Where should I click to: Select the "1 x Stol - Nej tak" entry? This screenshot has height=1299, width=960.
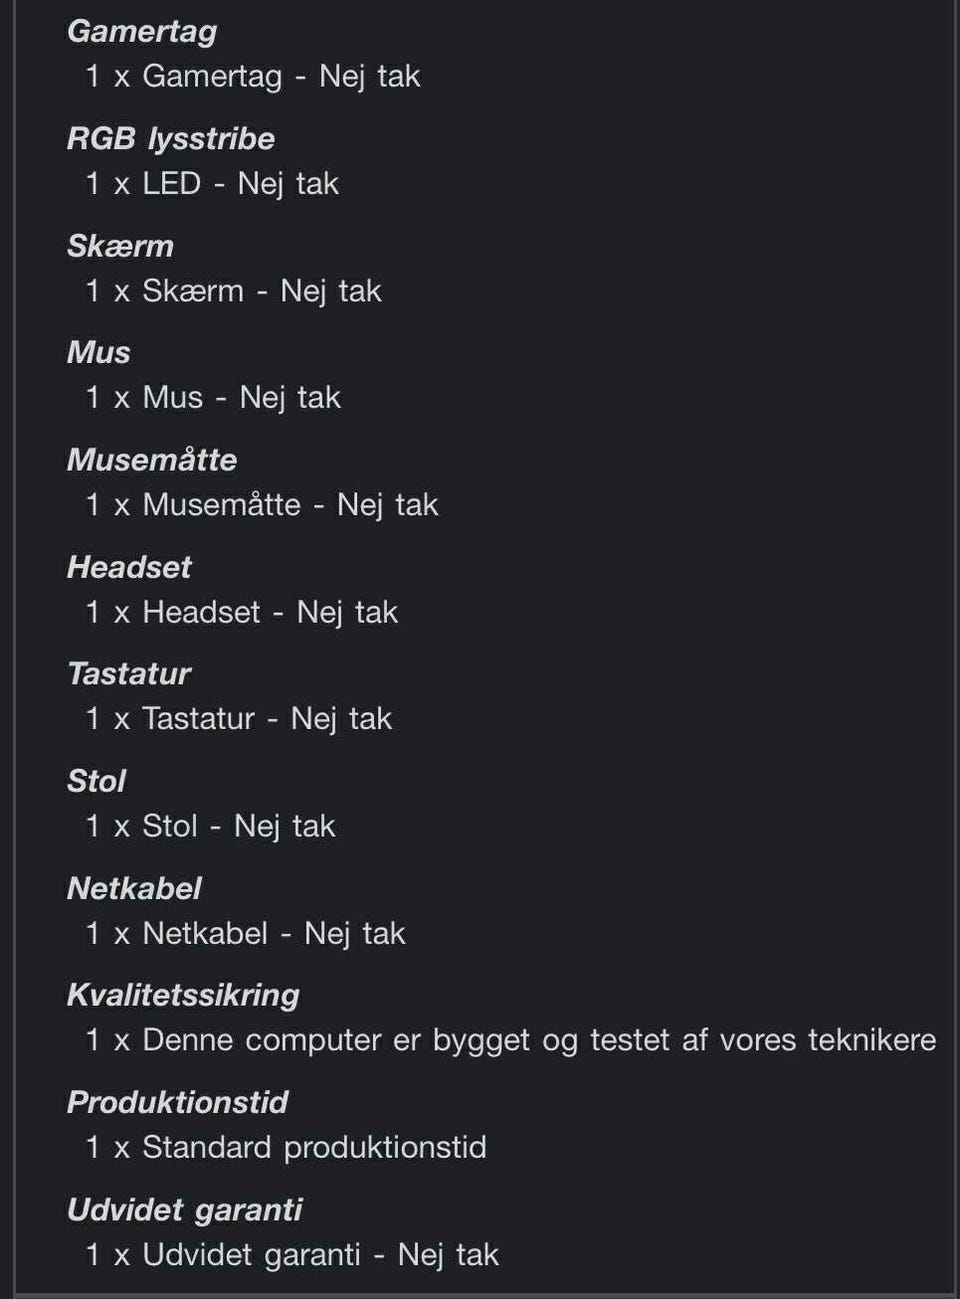[210, 826]
